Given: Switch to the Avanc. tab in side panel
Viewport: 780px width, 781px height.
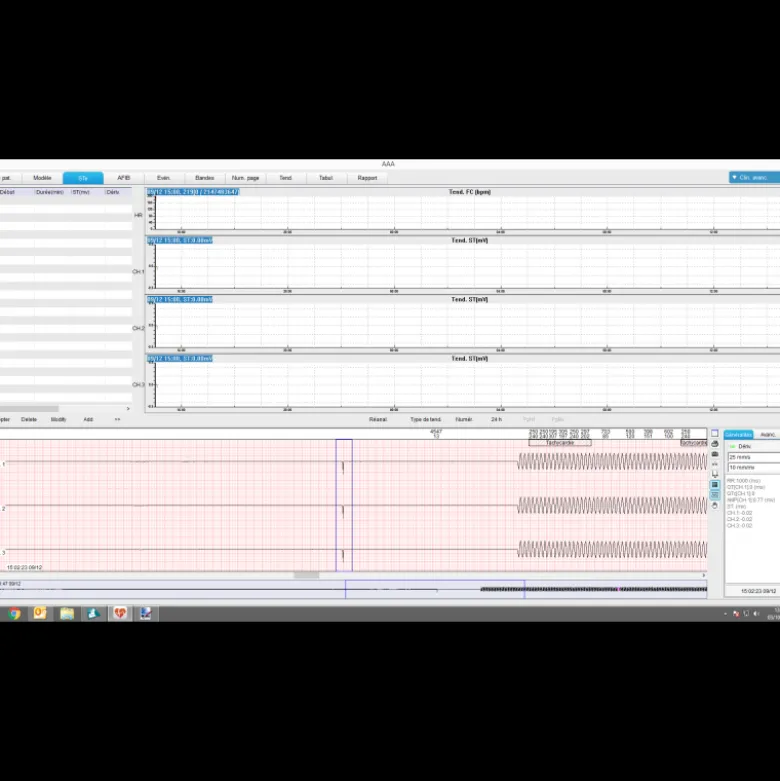Looking at the screenshot, I should [768, 435].
